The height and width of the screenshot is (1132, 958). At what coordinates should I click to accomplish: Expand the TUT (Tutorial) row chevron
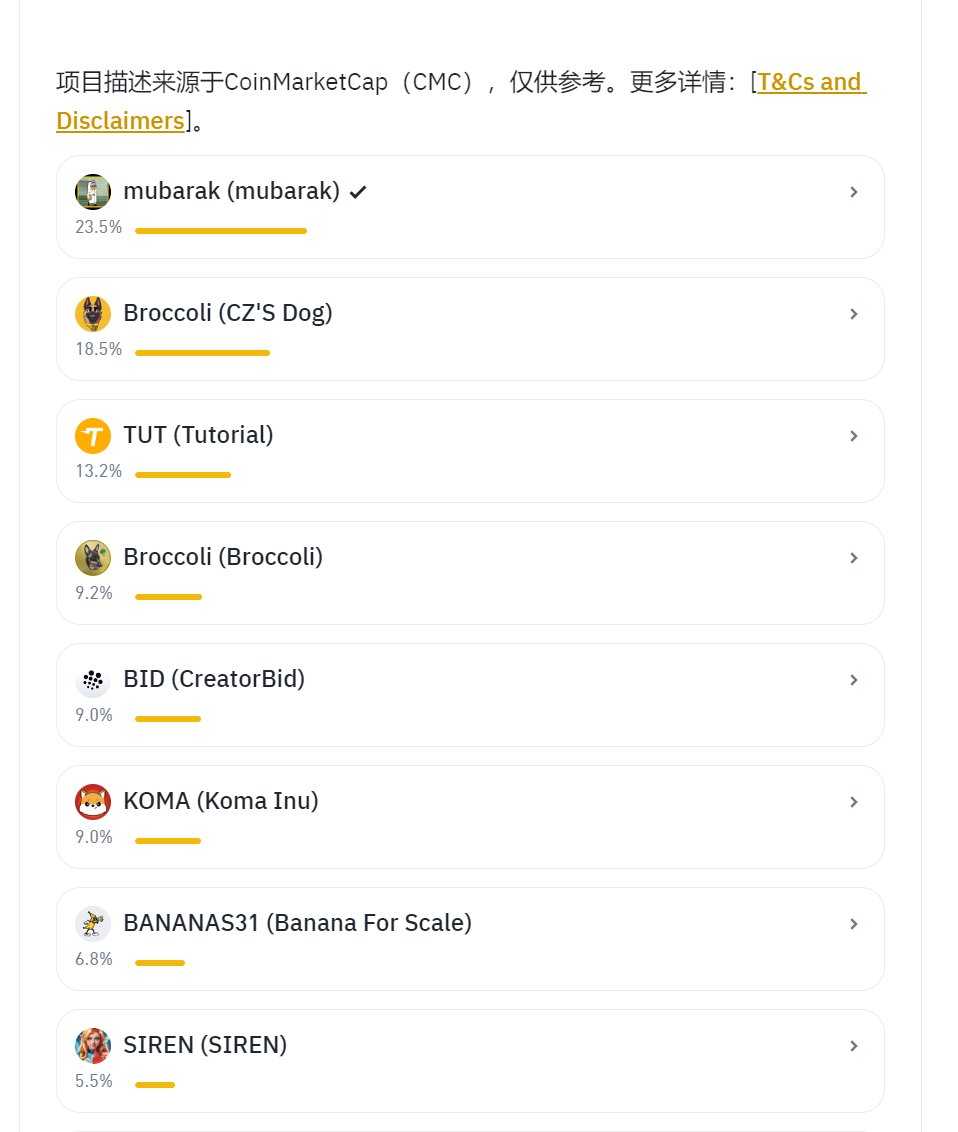point(854,436)
